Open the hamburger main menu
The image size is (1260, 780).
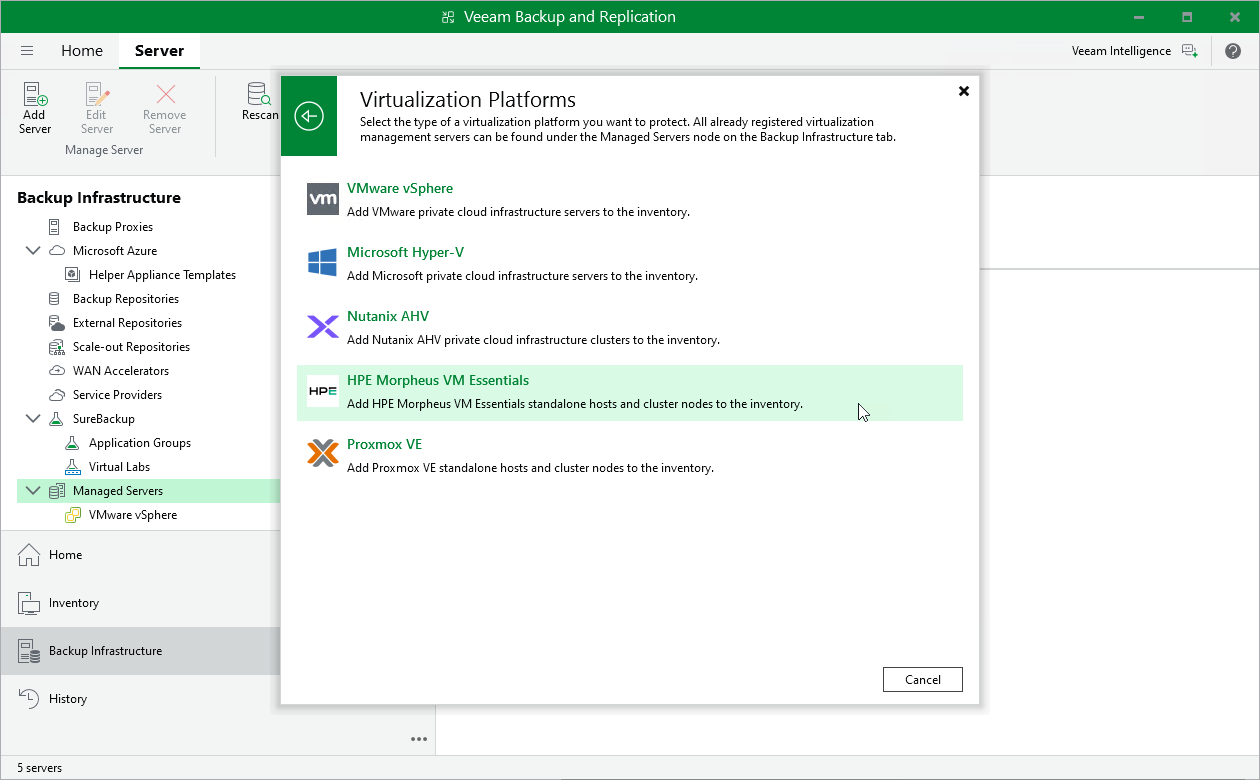[27, 51]
